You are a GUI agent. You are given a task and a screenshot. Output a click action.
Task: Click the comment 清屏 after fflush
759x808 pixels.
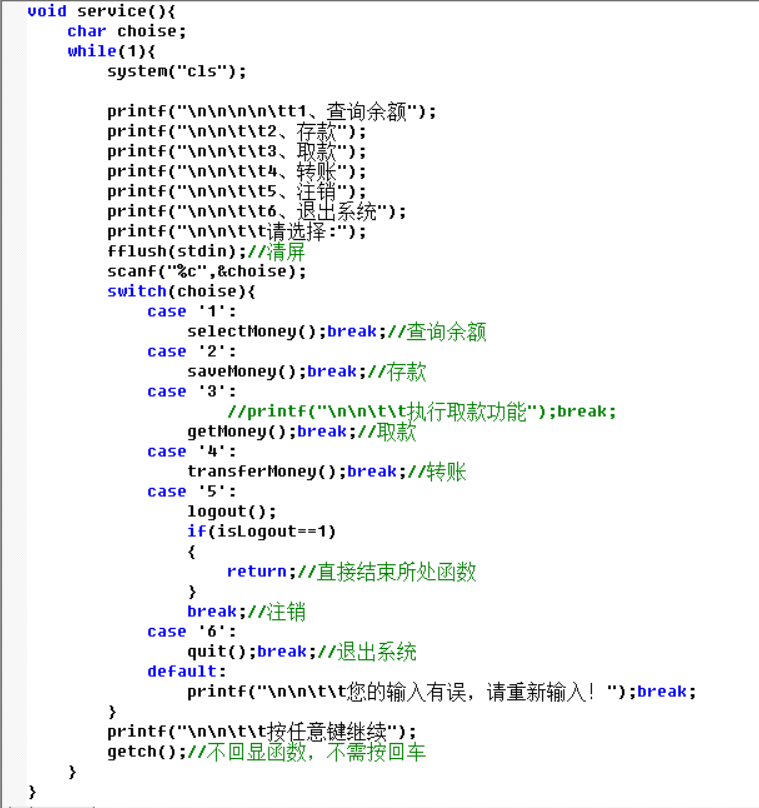[x=276, y=252]
